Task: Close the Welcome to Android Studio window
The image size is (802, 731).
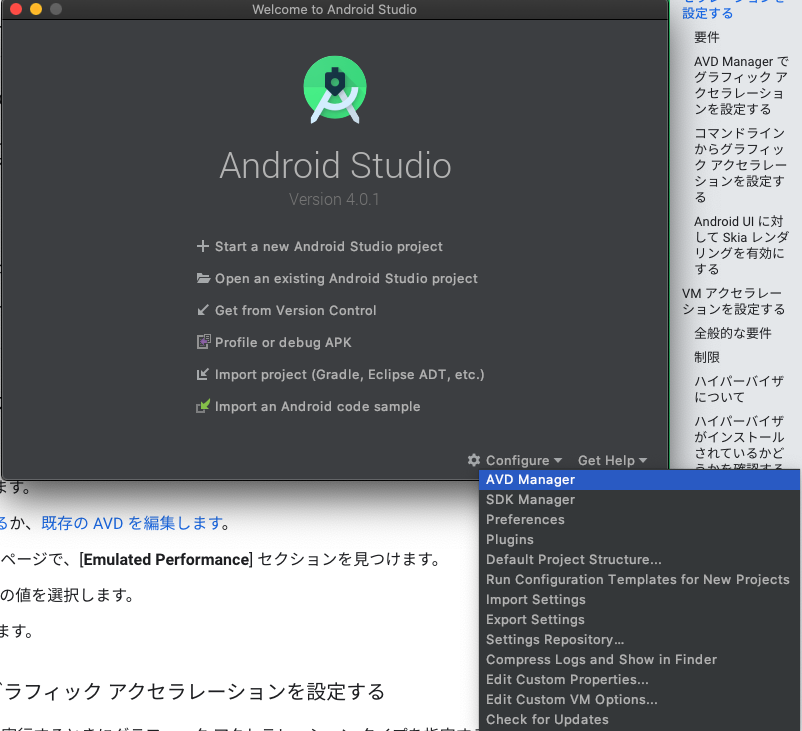Action: pos(16,9)
